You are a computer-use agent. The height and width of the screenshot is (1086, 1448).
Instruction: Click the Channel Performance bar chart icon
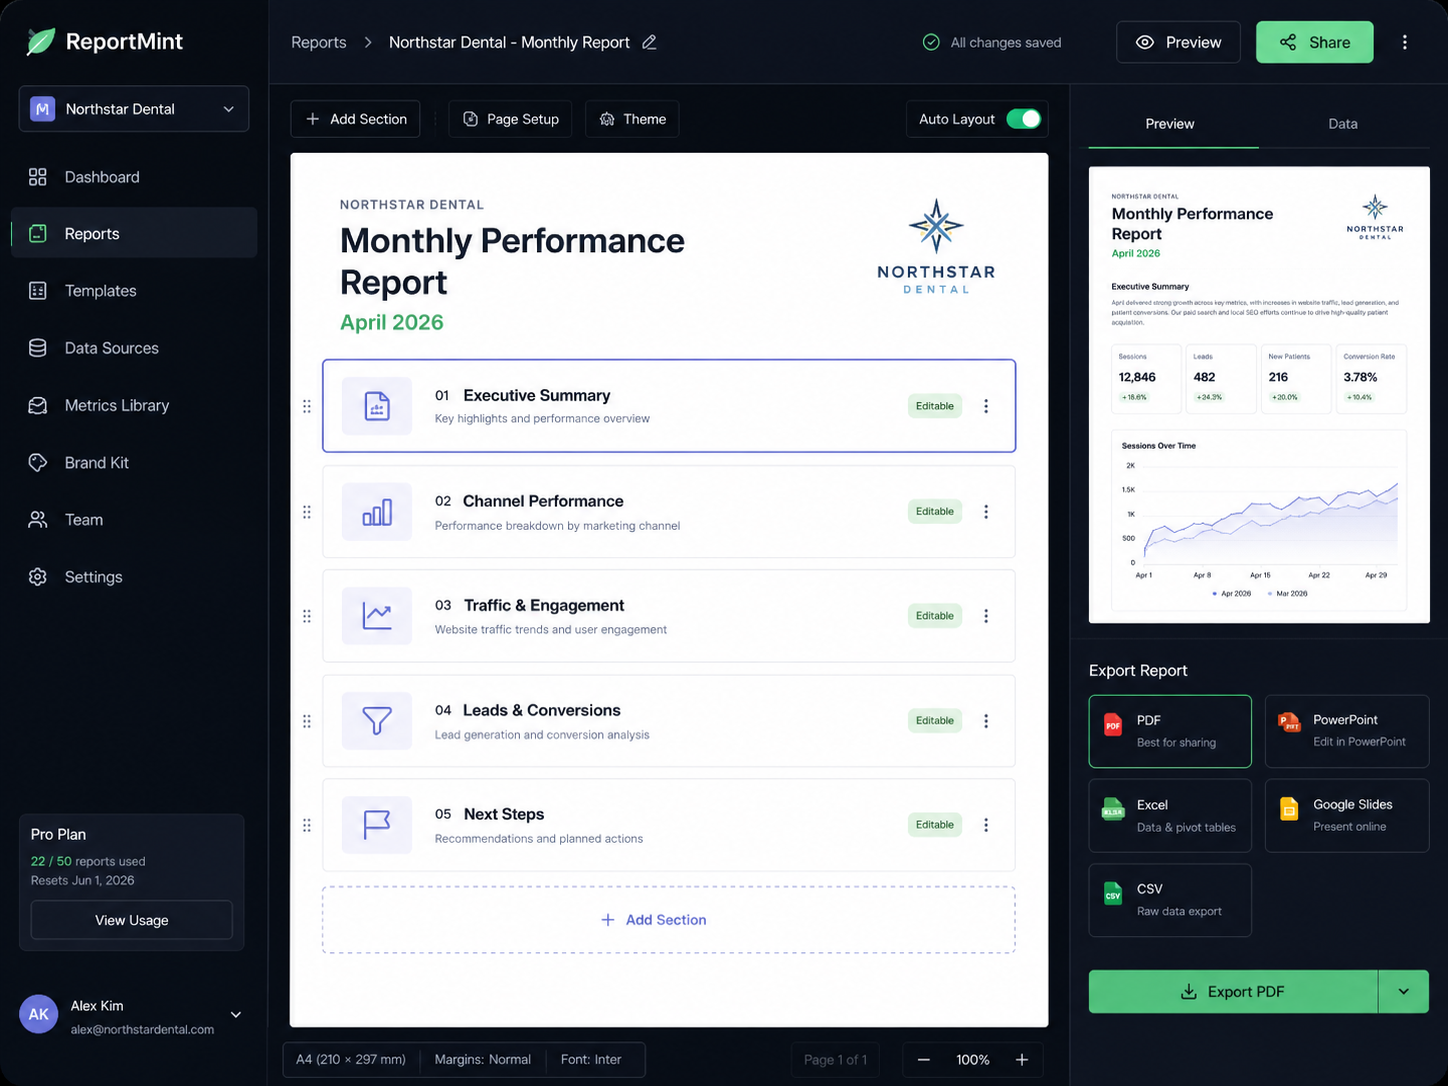tap(377, 512)
